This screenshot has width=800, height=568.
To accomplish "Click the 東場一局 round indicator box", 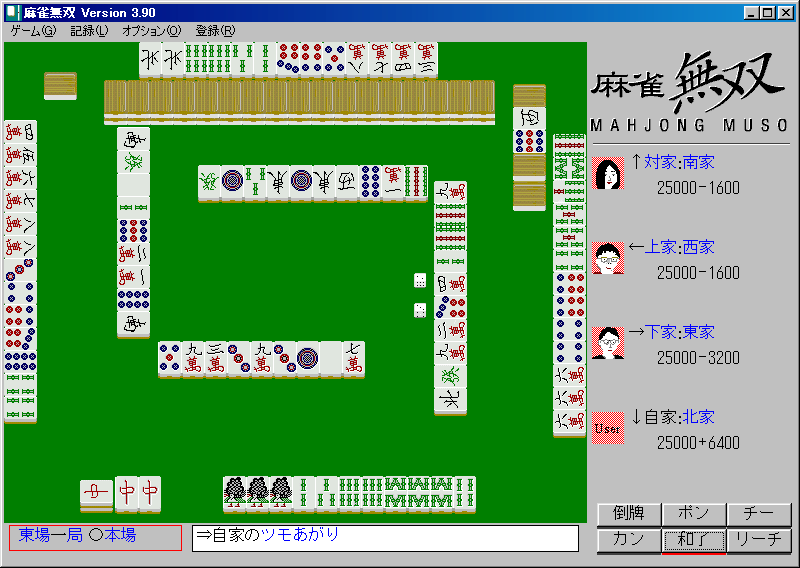I will coord(96,538).
